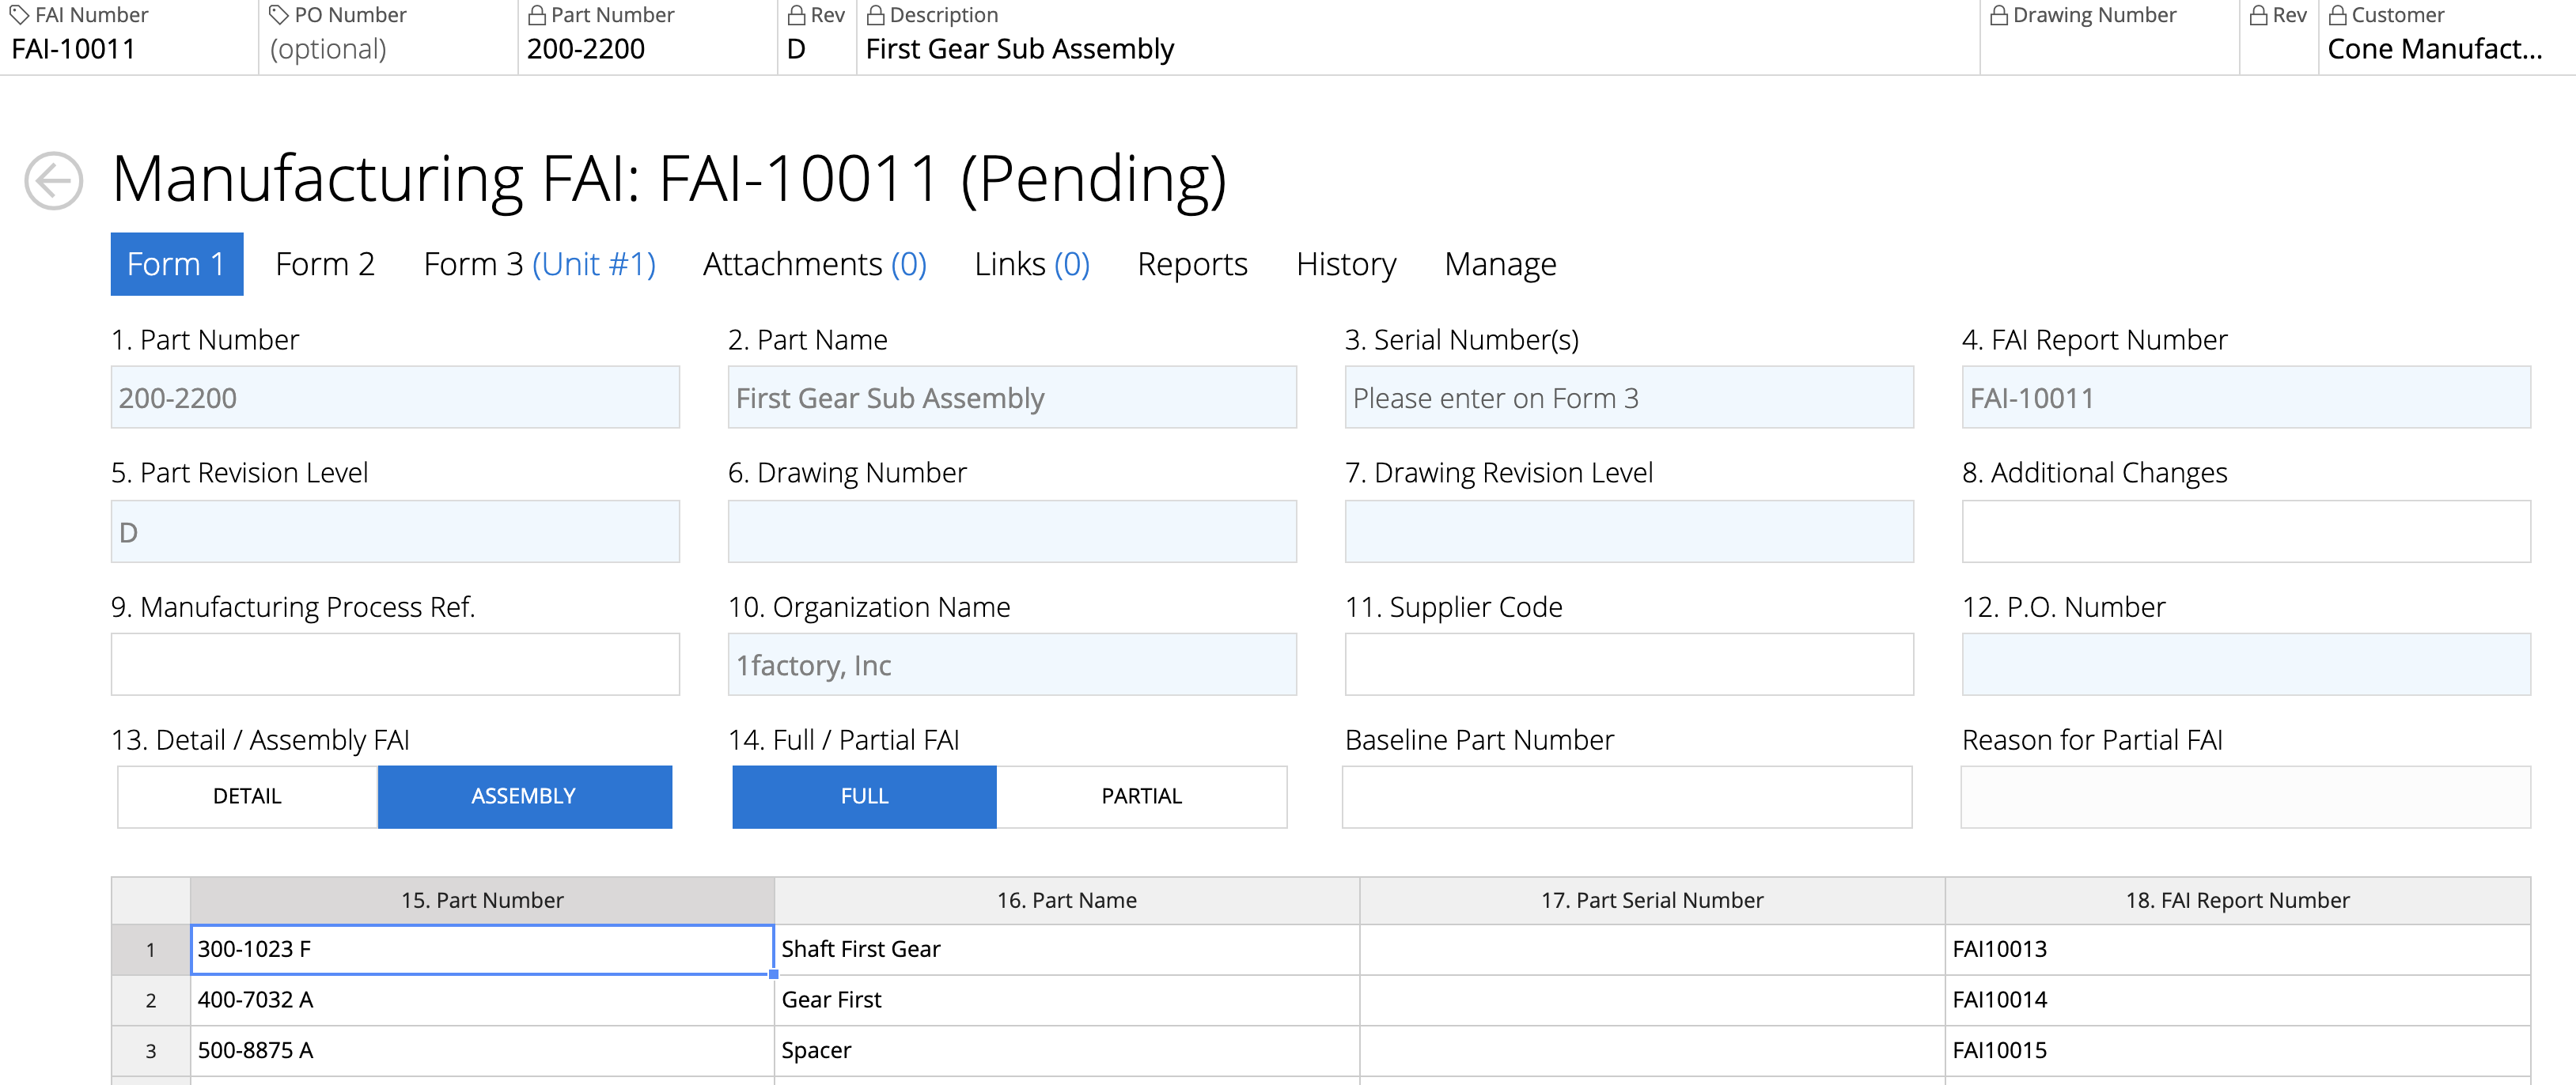The height and width of the screenshot is (1085, 2576).
Task: Select the Shaft First Gear cell
Action: click(1067, 949)
